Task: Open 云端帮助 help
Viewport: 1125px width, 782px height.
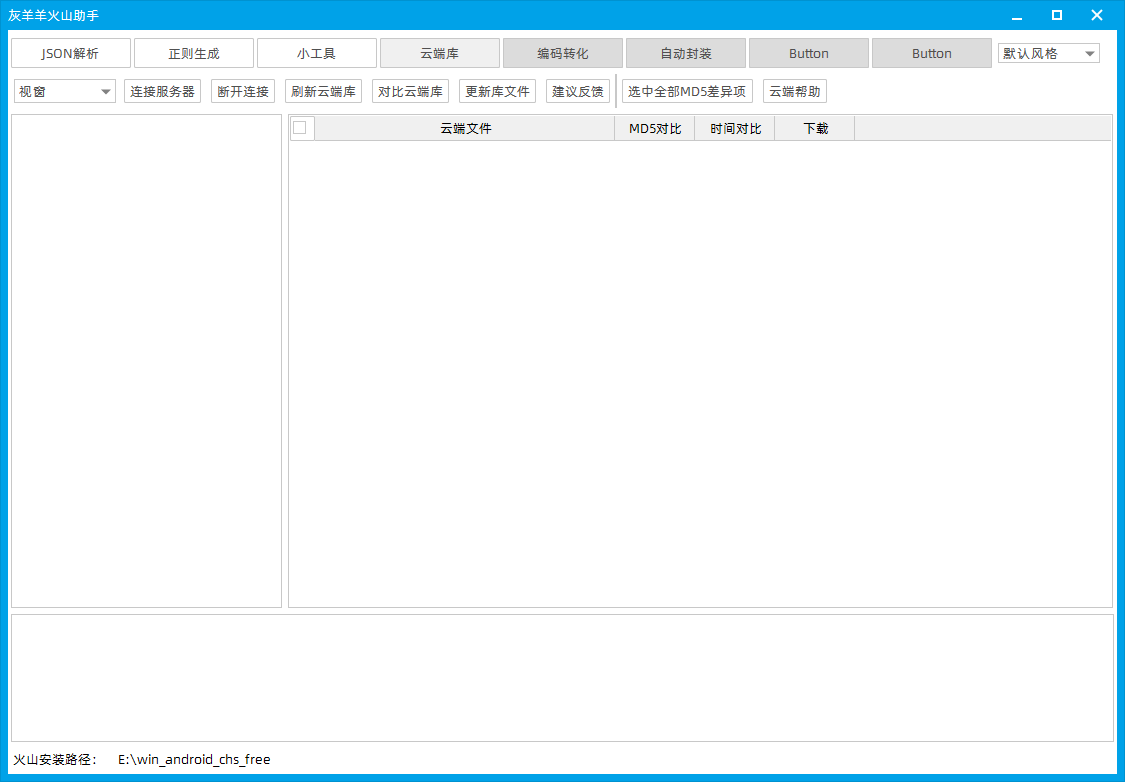Action: click(x=794, y=91)
